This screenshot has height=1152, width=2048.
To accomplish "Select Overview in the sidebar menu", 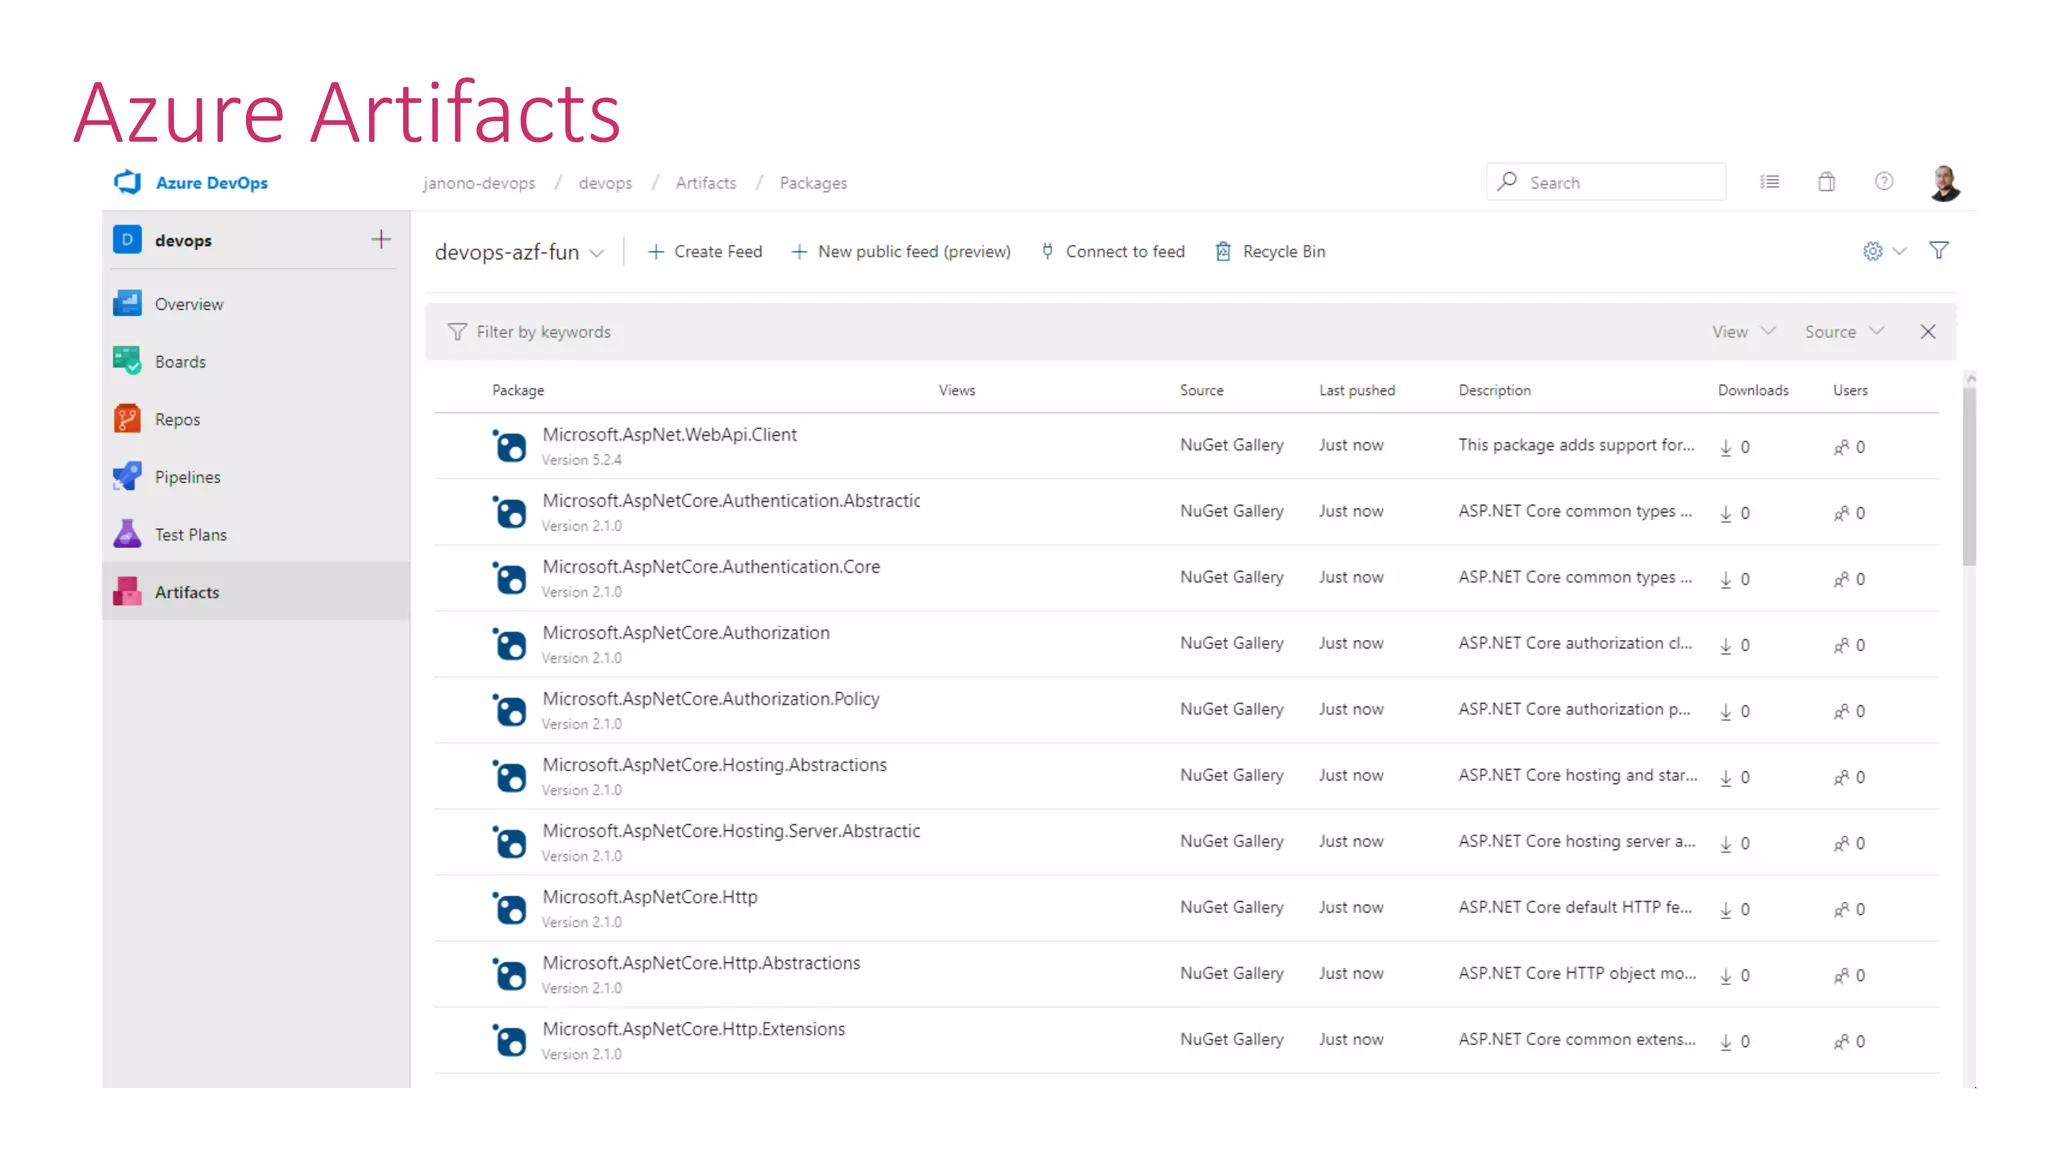I will point(188,304).
